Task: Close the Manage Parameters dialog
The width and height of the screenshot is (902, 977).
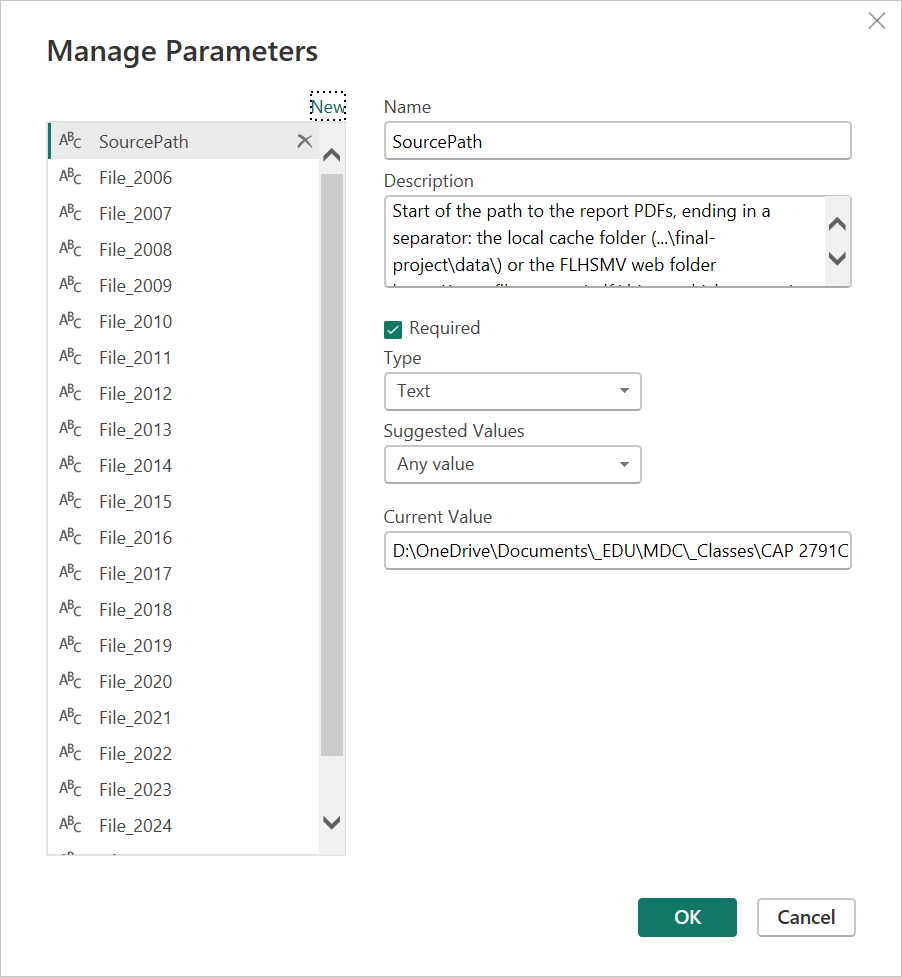Action: click(x=876, y=21)
